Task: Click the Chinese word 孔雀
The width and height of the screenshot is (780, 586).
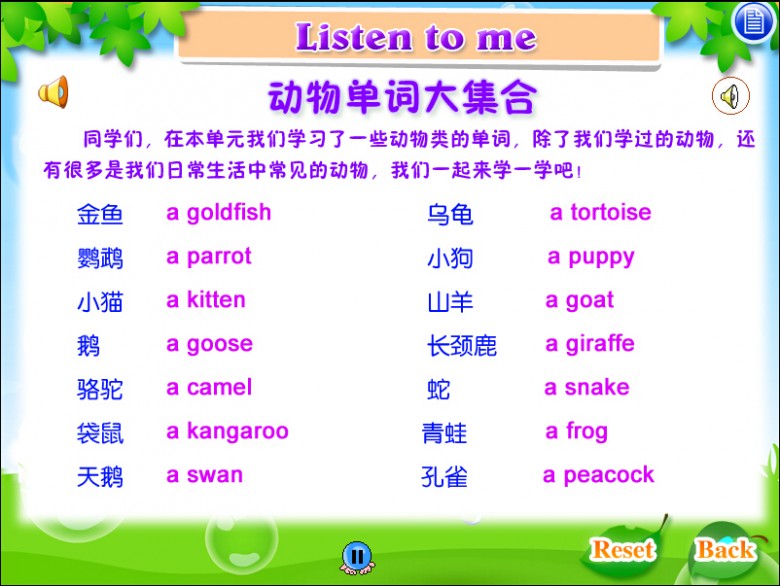Action: (445, 477)
